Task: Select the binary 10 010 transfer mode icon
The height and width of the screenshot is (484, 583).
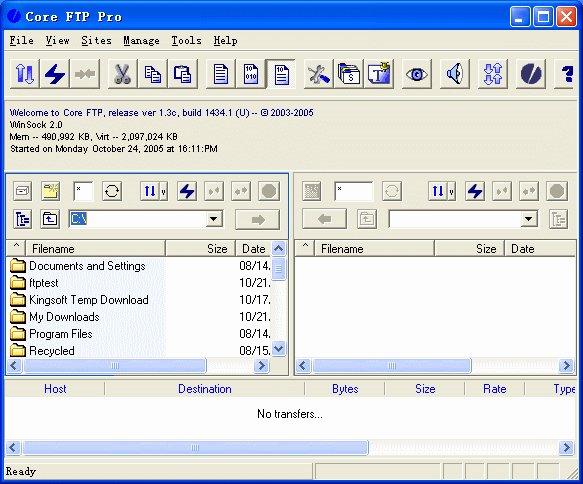Action: [x=251, y=74]
